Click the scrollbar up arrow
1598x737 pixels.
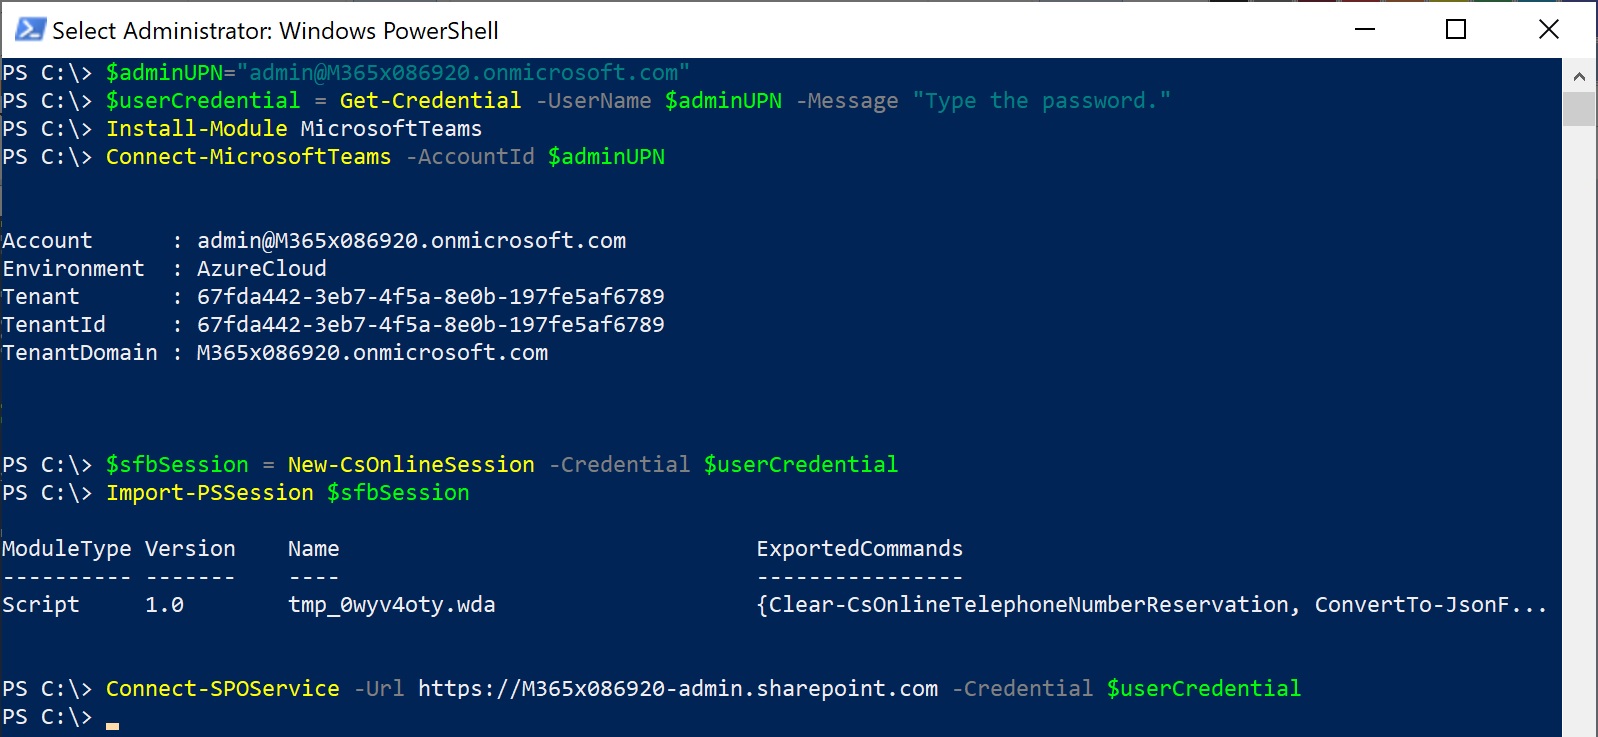coord(1579,76)
